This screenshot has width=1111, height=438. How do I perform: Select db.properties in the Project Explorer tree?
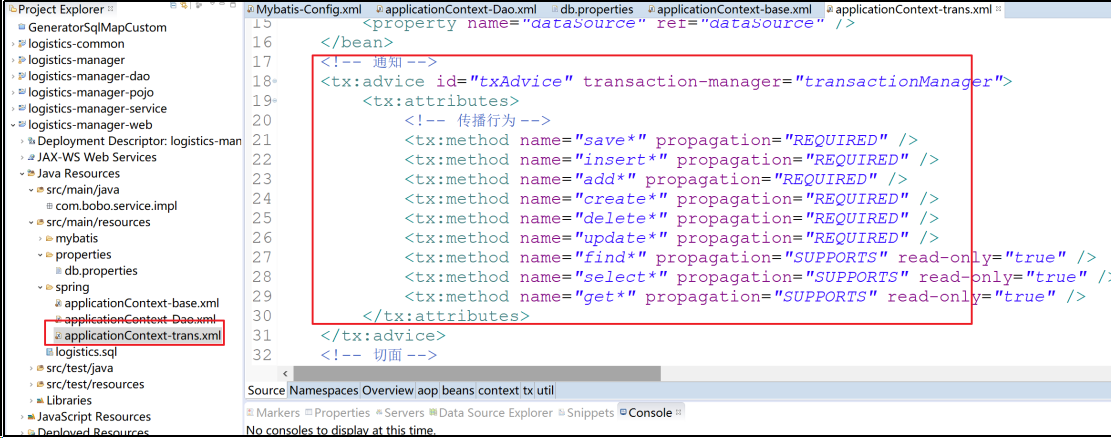point(101,271)
